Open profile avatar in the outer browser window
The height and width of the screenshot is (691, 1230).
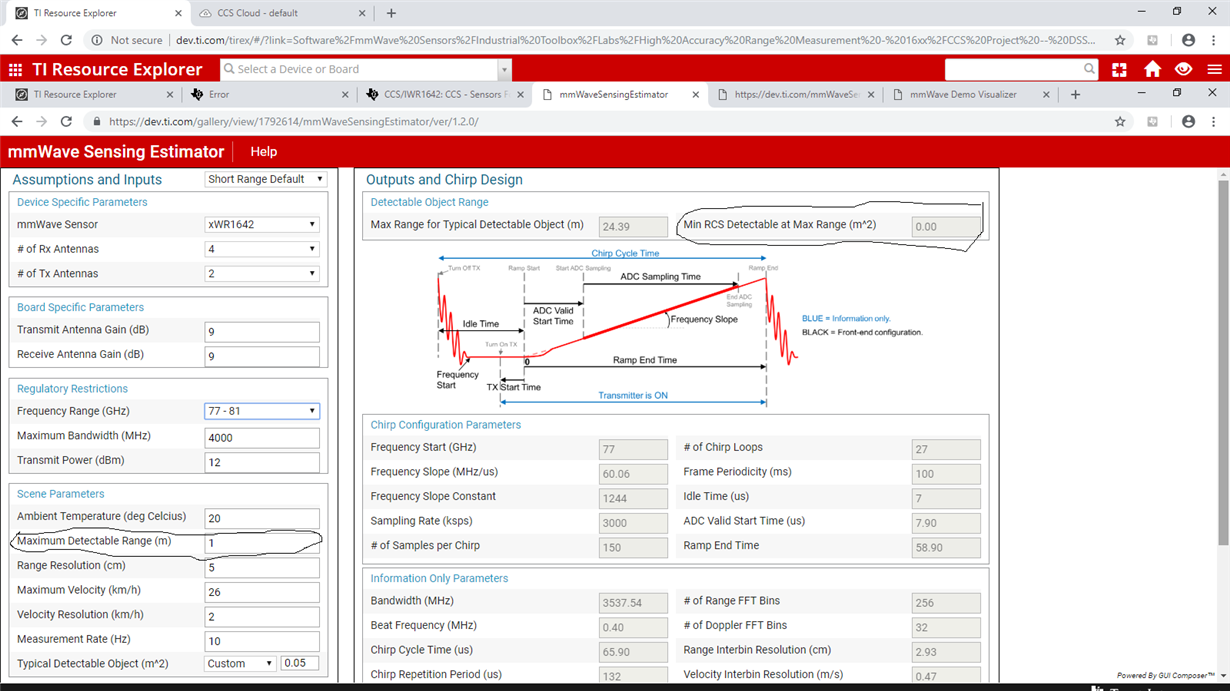1188,40
